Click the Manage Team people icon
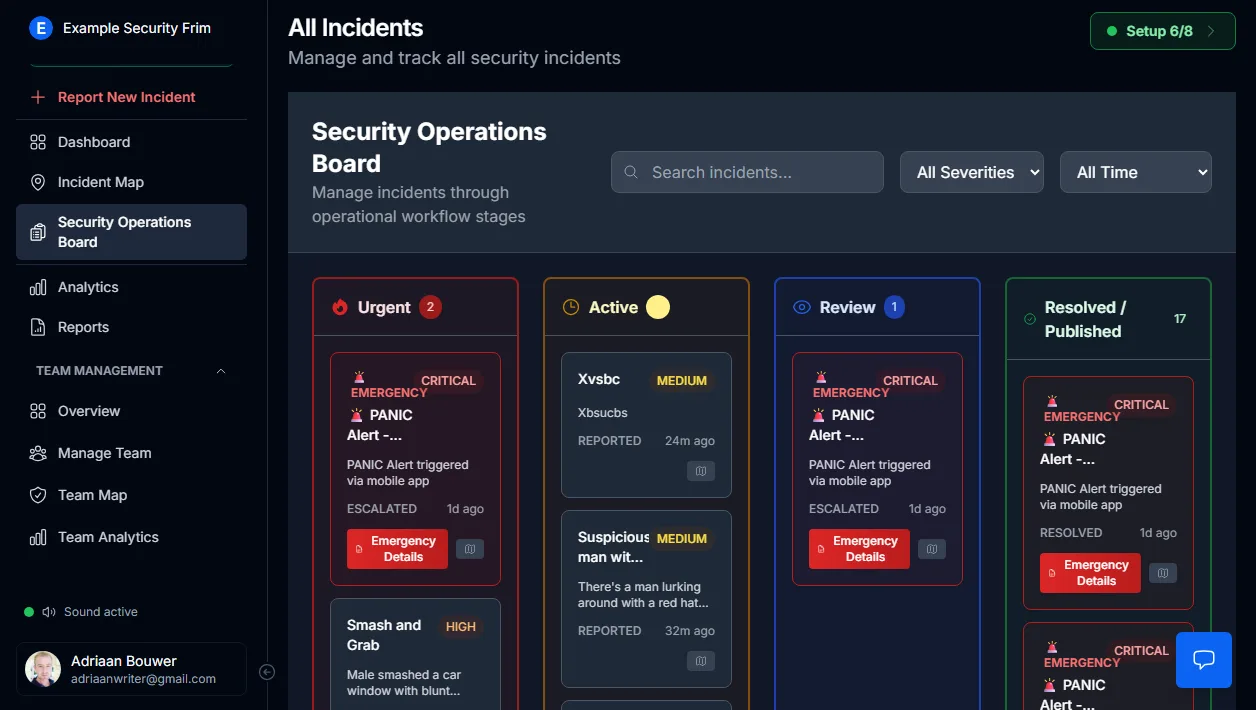The image size is (1256, 710). [40, 453]
